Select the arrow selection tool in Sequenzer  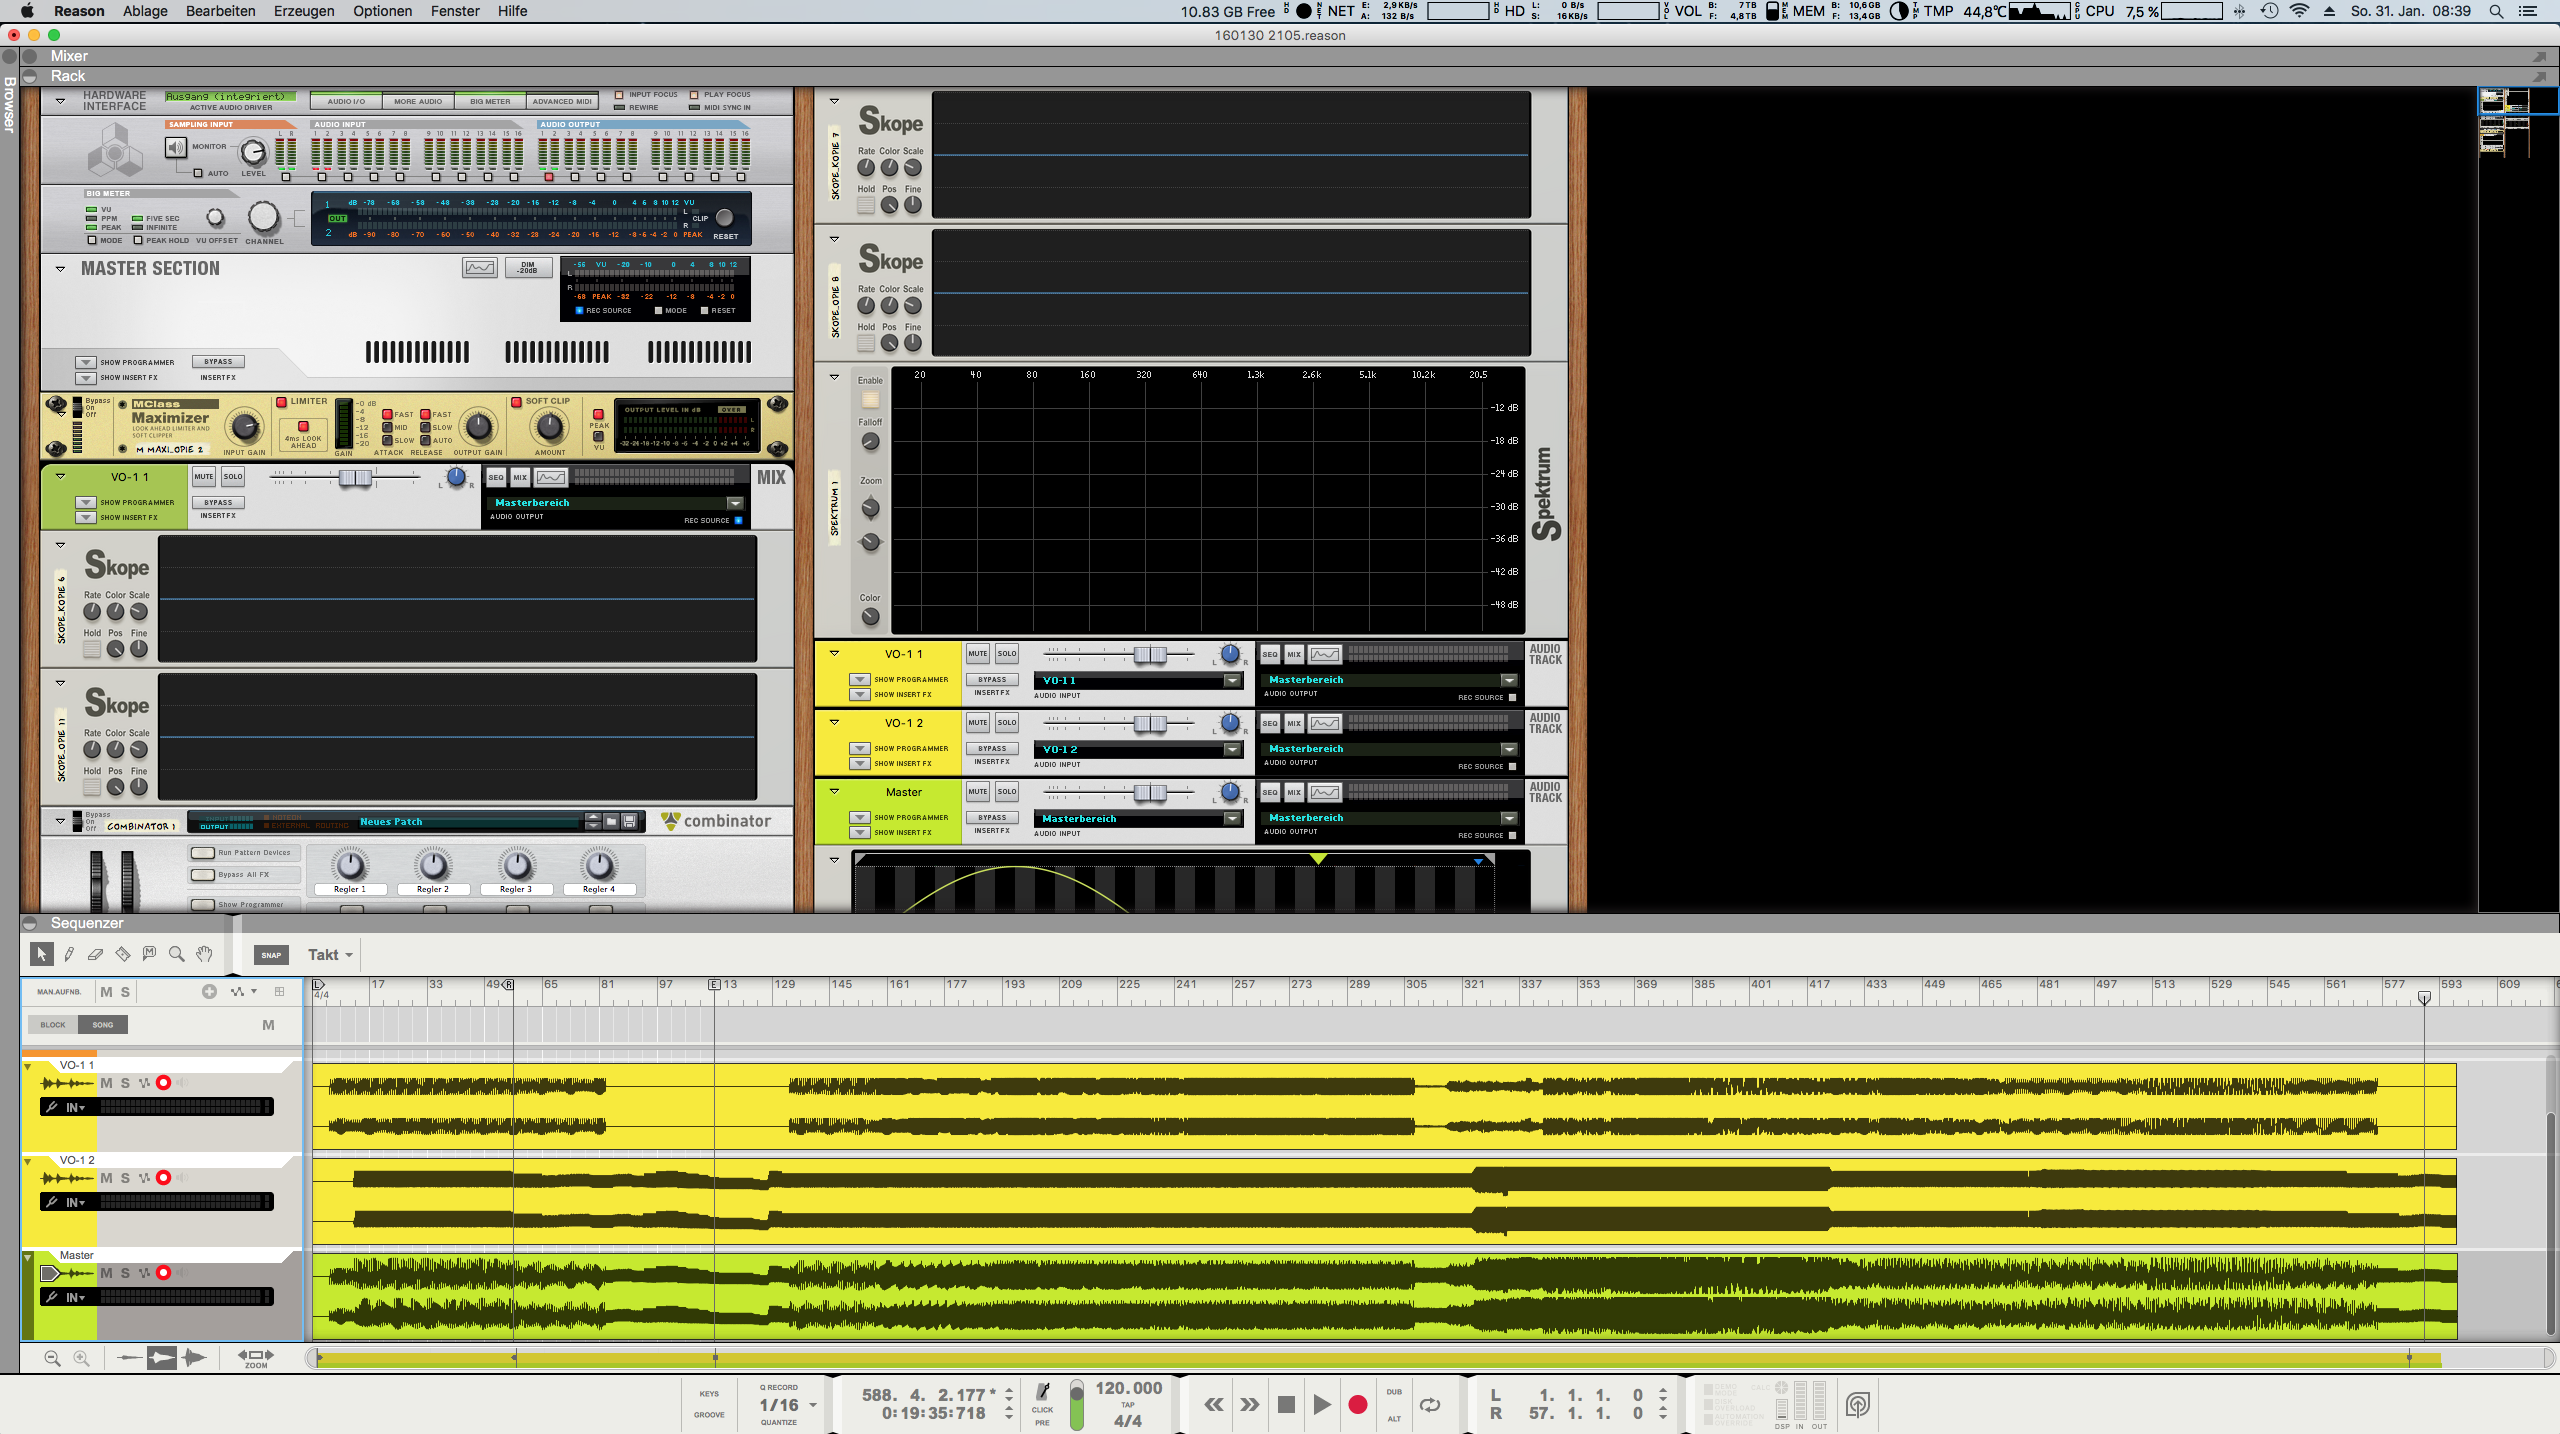pyautogui.click(x=41, y=954)
